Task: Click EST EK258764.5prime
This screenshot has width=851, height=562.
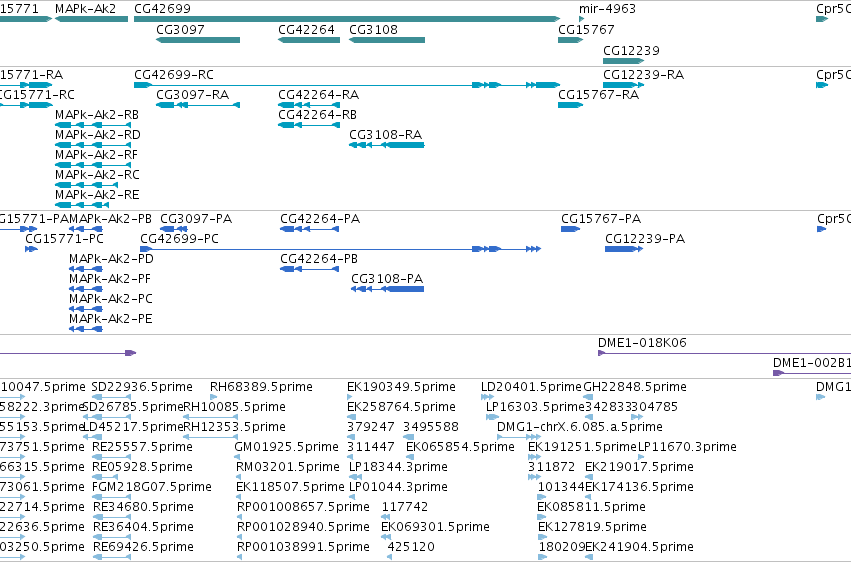Action: tap(352, 417)
